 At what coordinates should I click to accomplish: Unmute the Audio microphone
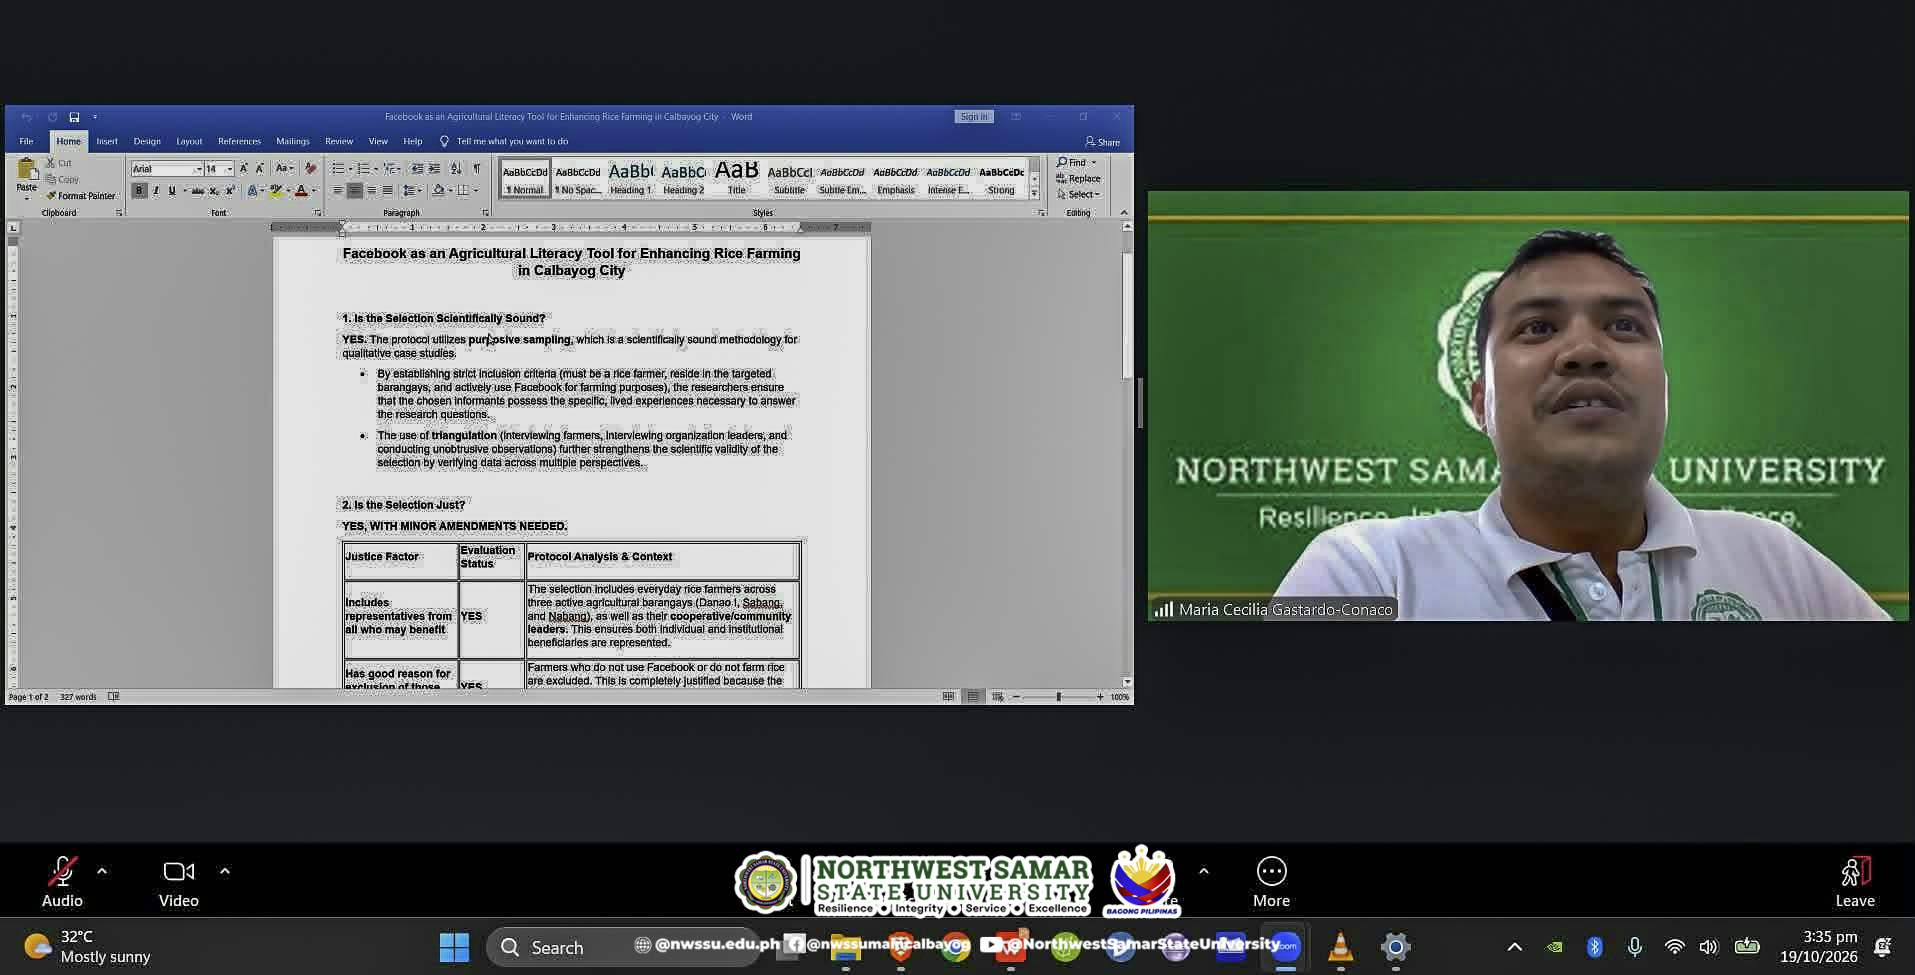tap(62, 882)
